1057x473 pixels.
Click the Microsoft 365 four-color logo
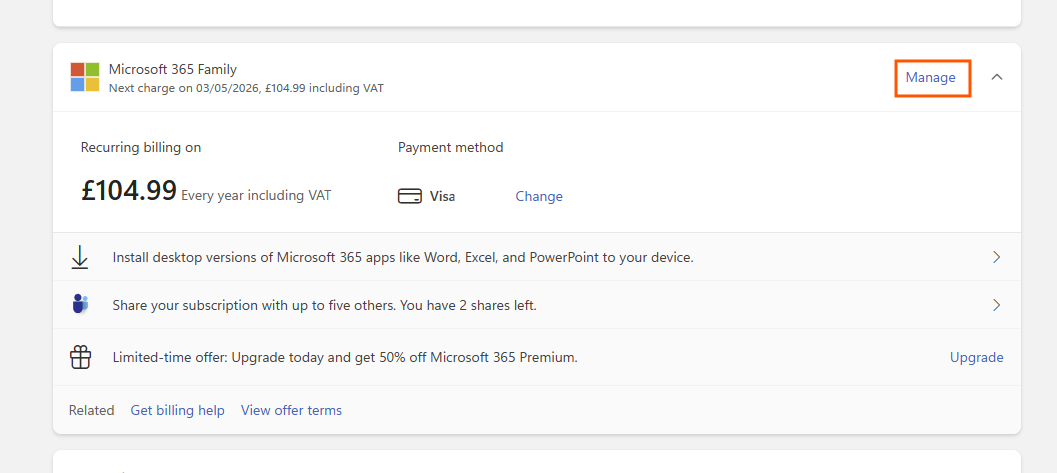(85, 77)
